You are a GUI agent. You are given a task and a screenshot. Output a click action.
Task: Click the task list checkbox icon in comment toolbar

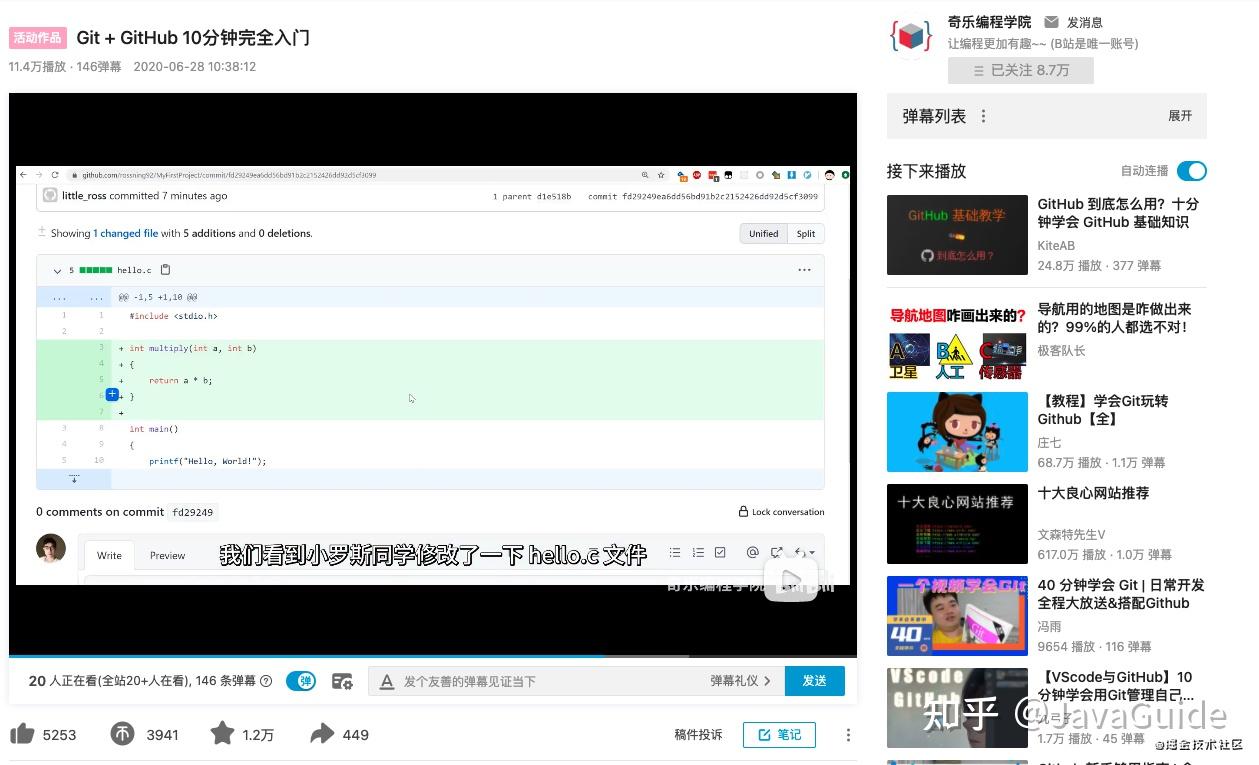720,551
